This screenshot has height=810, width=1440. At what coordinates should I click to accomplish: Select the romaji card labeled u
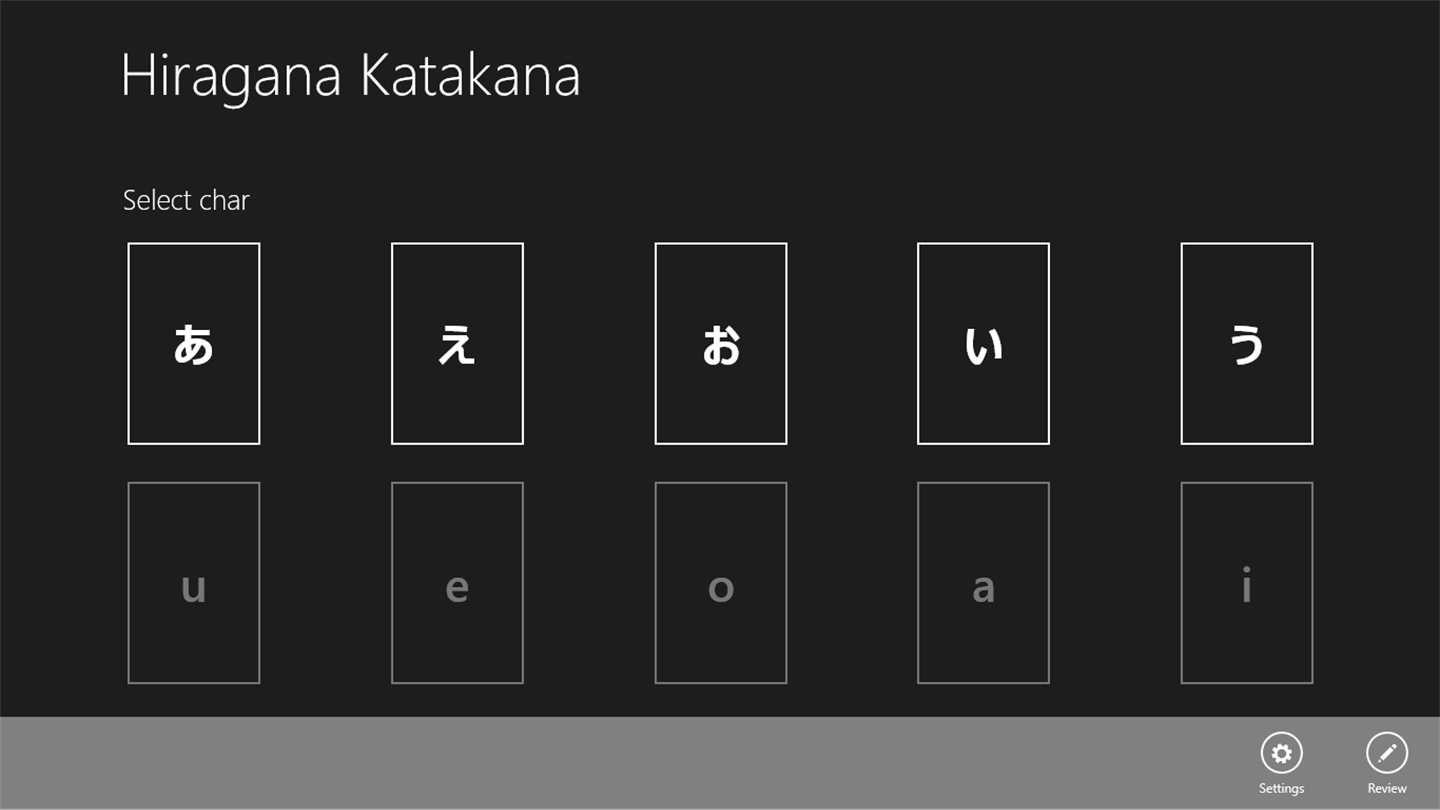(x=194, y=583)
